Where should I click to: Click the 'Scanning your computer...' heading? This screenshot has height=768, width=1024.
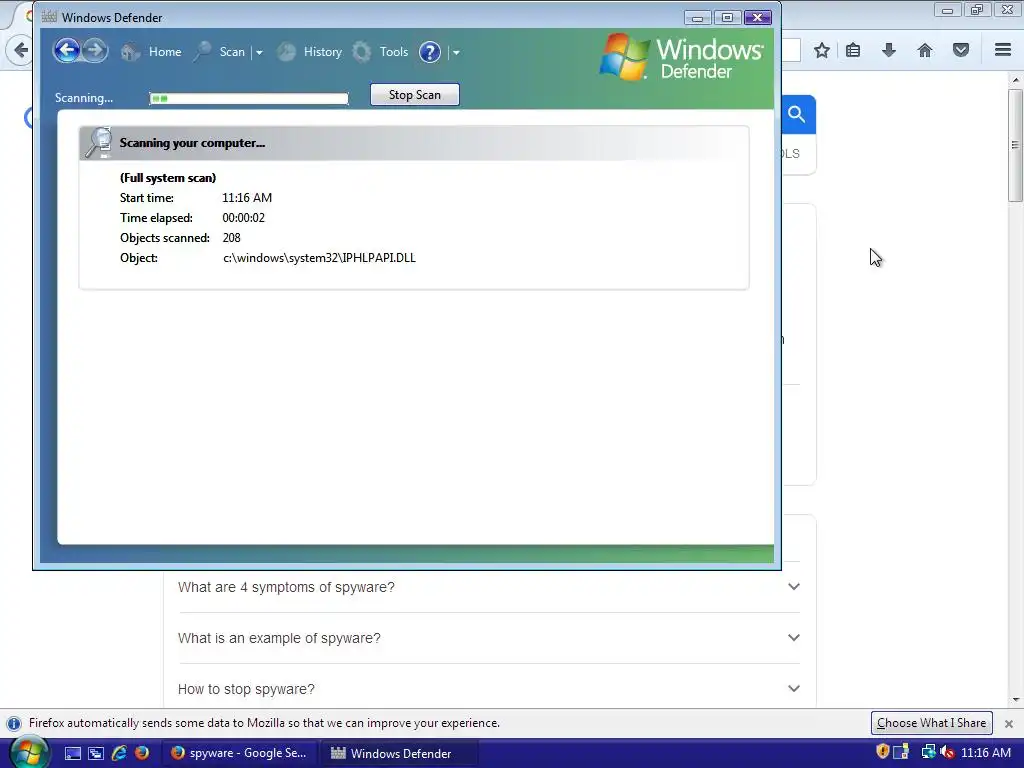pyautogui.click(x=192, y=143)
